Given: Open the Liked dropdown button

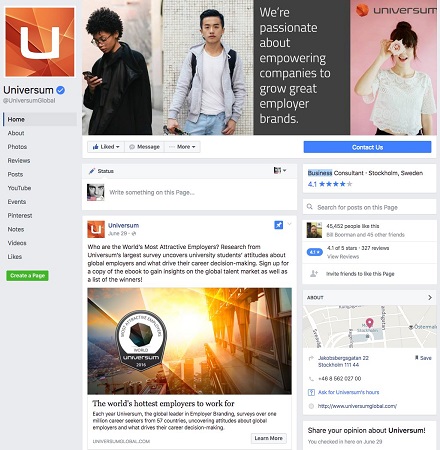Looking at the screenshot, I should 106,147.
